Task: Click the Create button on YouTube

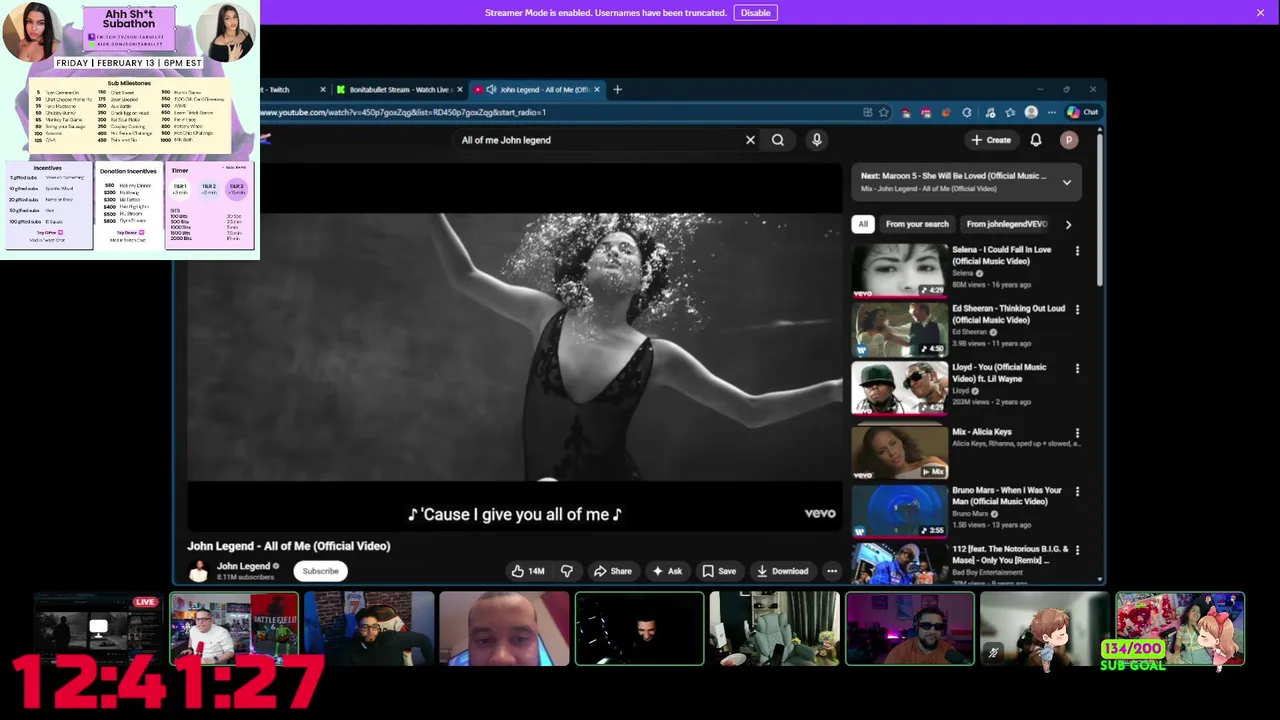Action: coord(991,140)
